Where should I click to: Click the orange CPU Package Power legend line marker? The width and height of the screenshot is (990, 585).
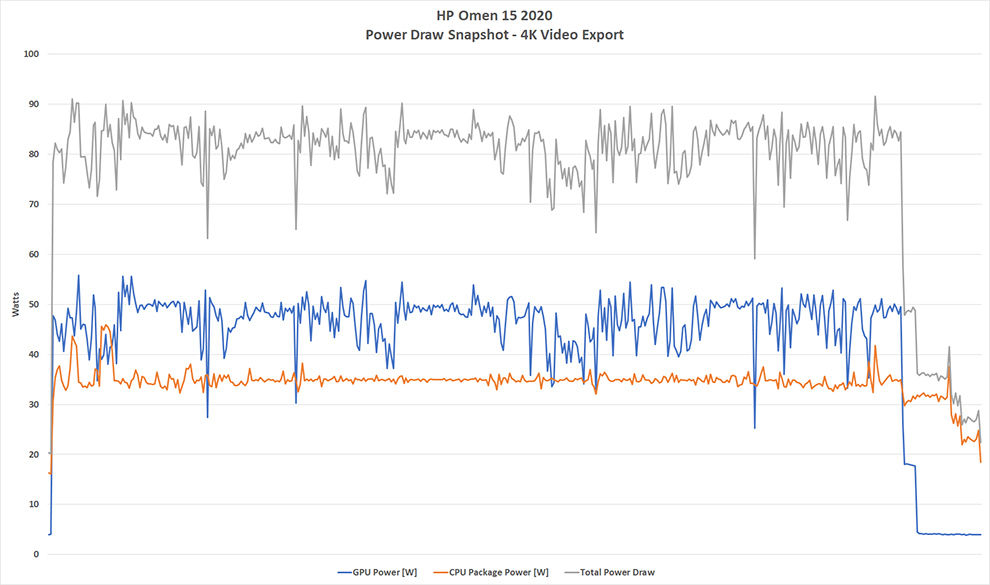coord(441,572)
